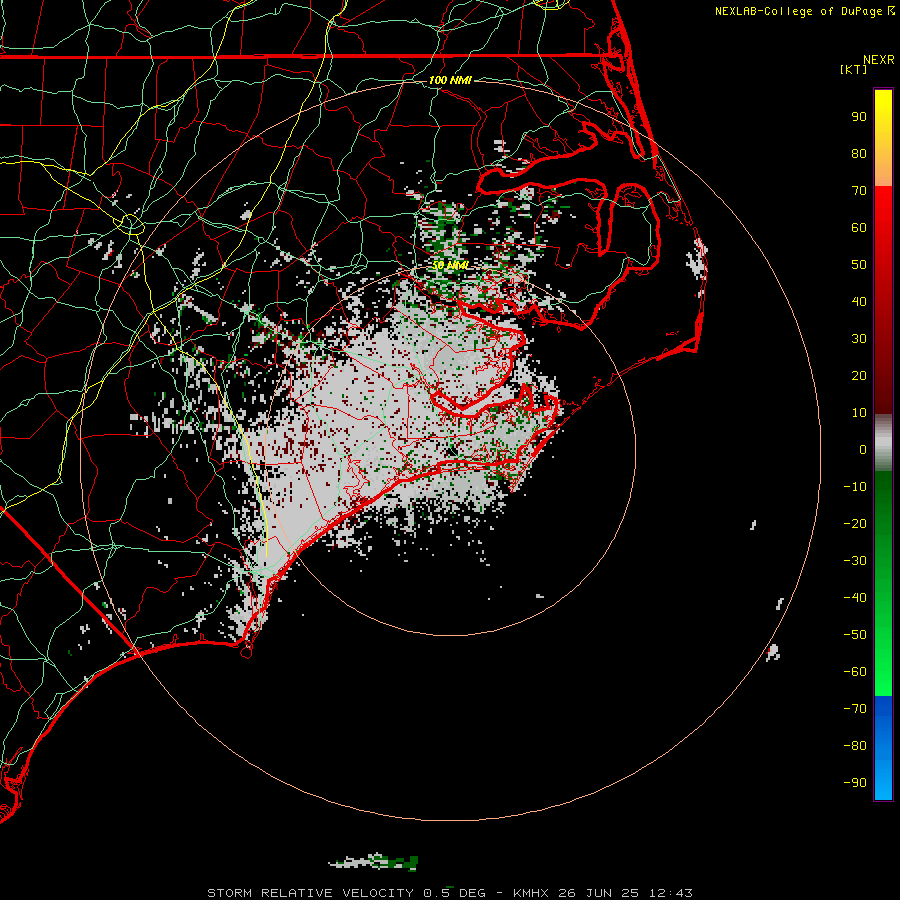Image resolution: width=900 pixels, height=900 pixels.
Task: Click the NEXR label above color scale
Action: coord(879,60)
